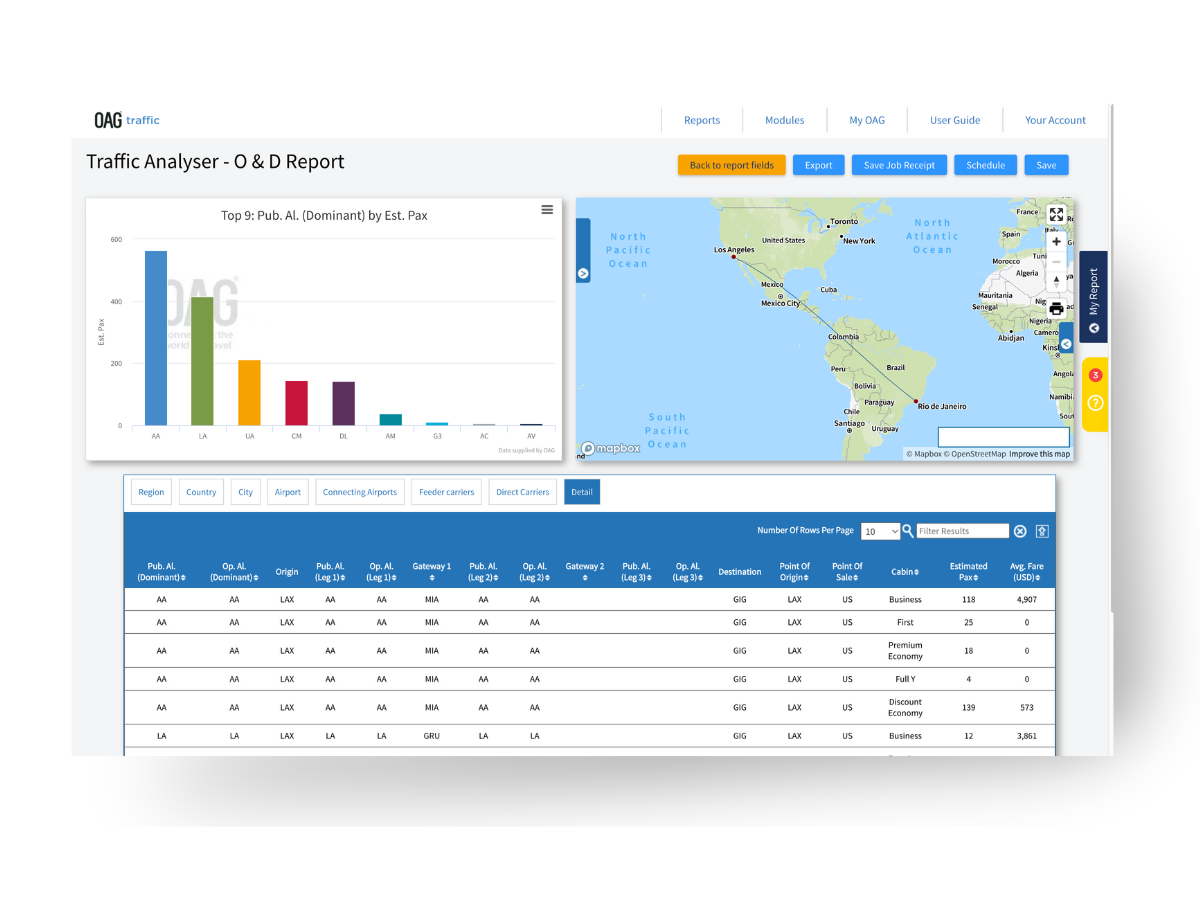1200x900 pixels.
Task: Open the chart hamburger menu
Action: [547, 210]
